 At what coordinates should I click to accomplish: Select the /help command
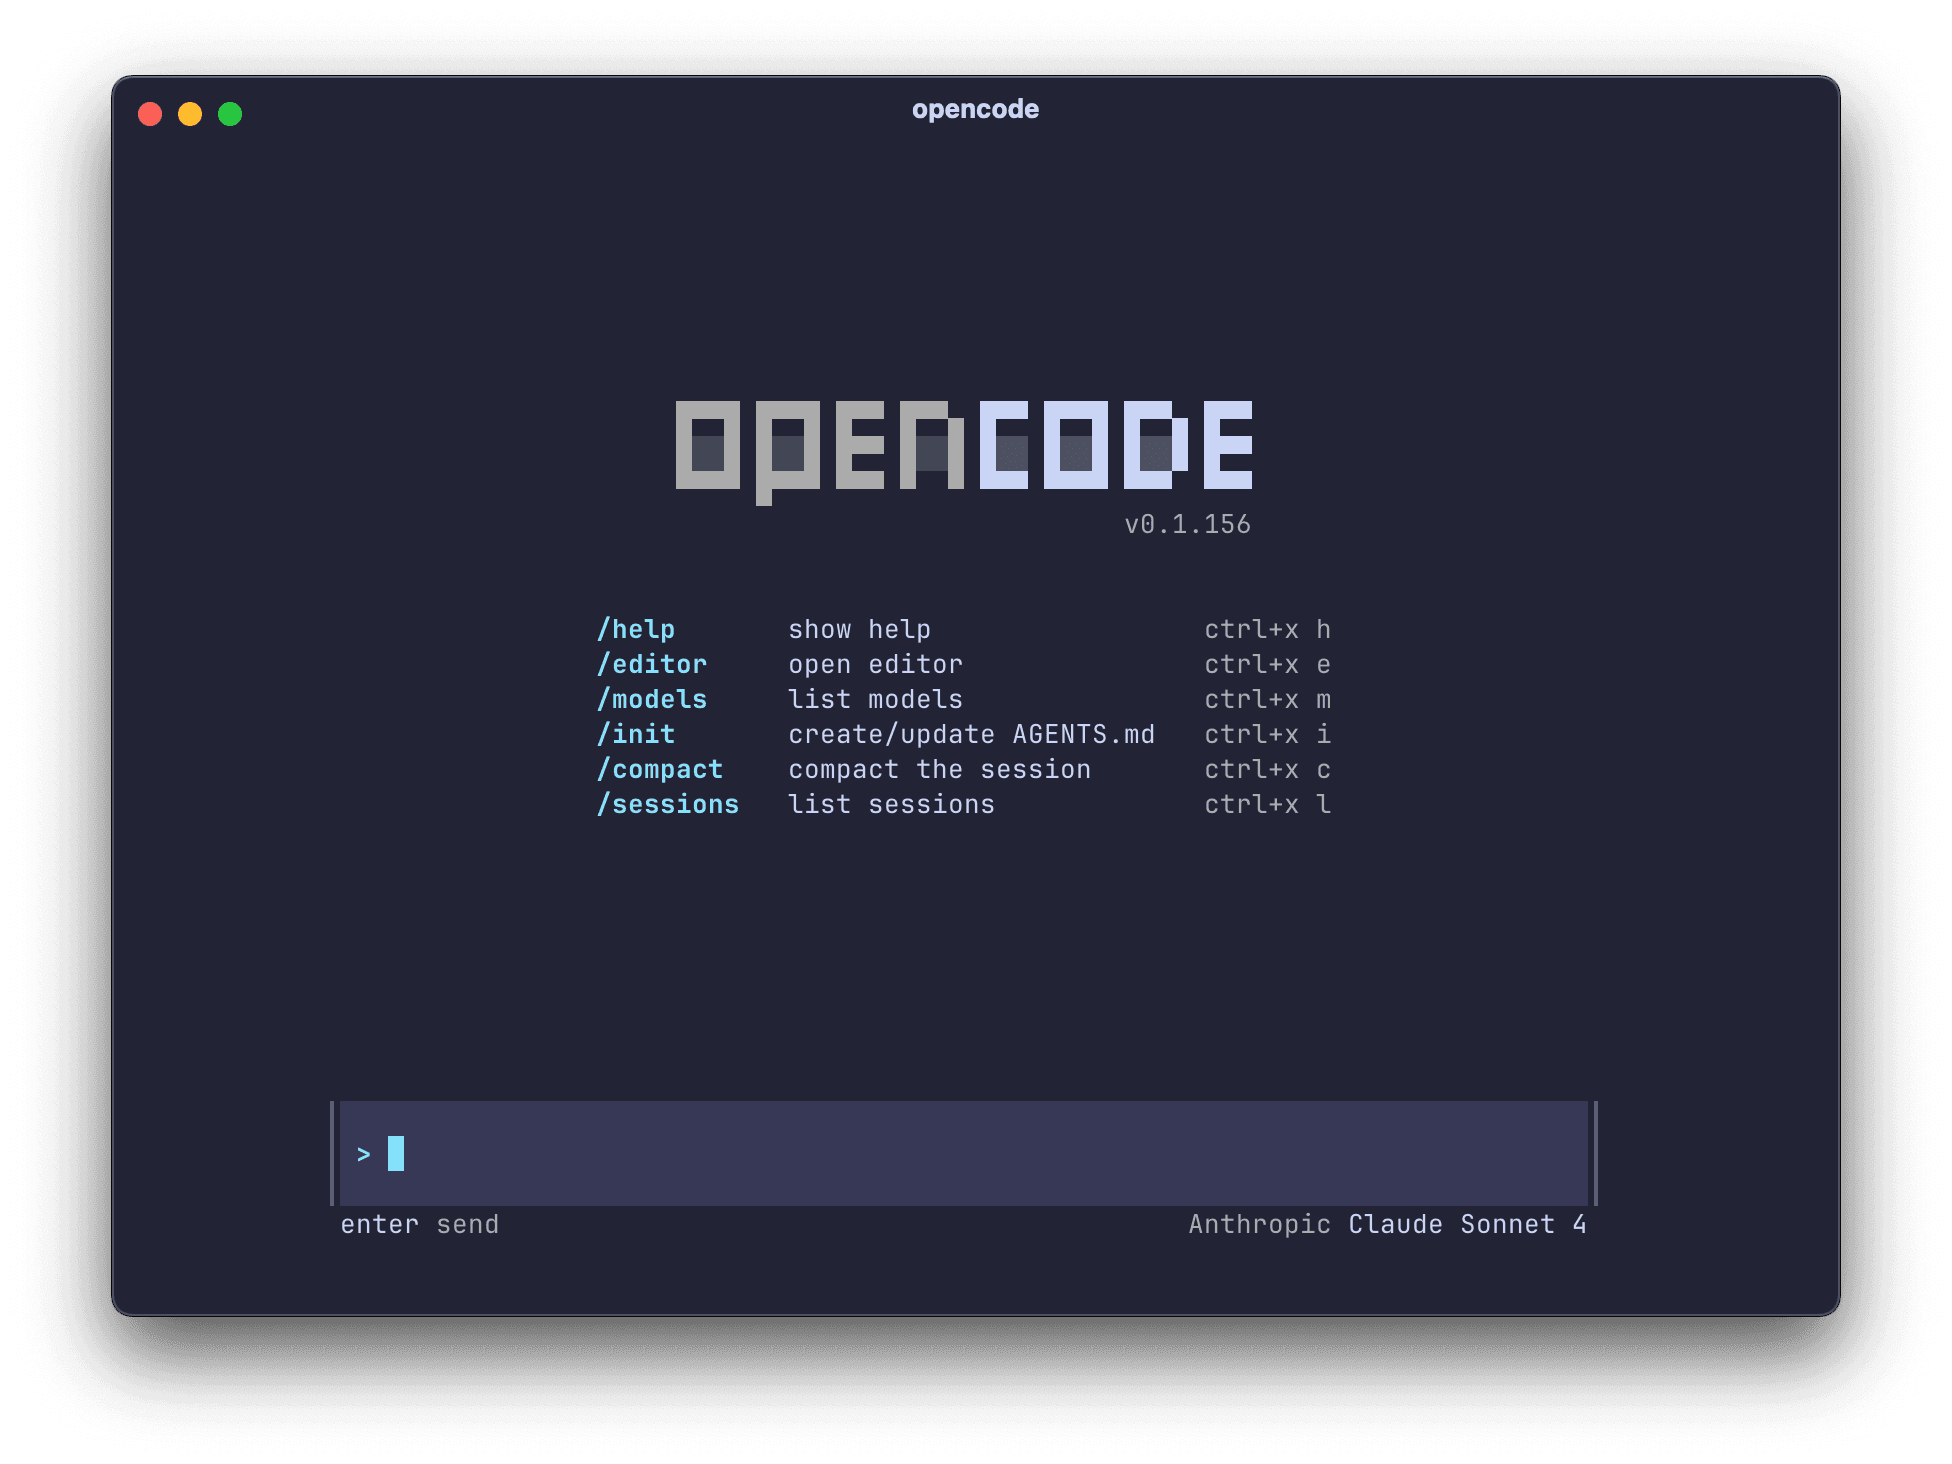pos(636,629)
